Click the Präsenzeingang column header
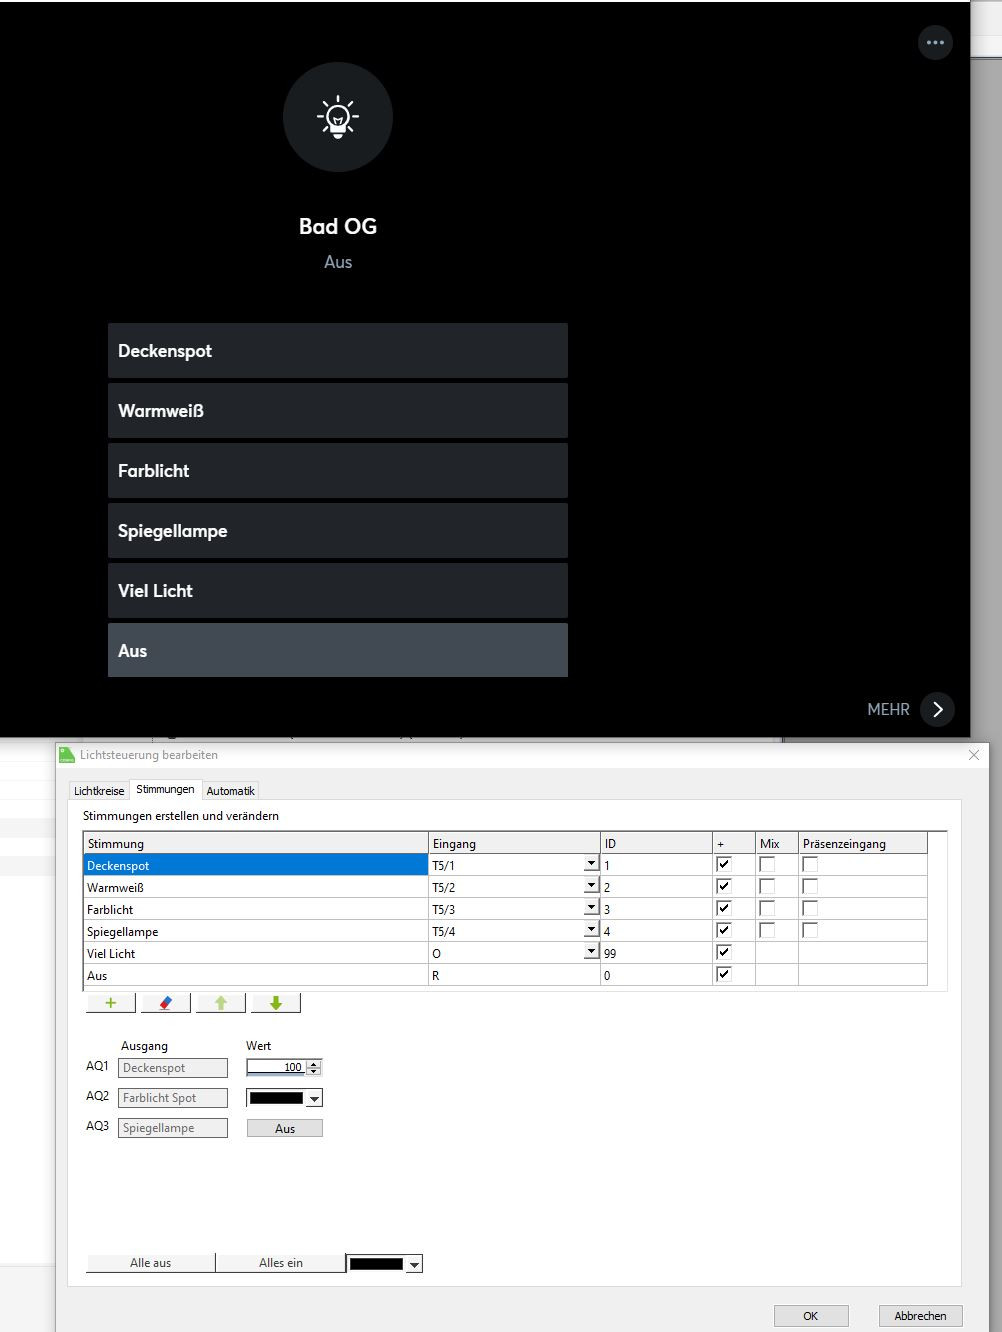Viewport: 1002px width, 1332px height. click(863, 843)
